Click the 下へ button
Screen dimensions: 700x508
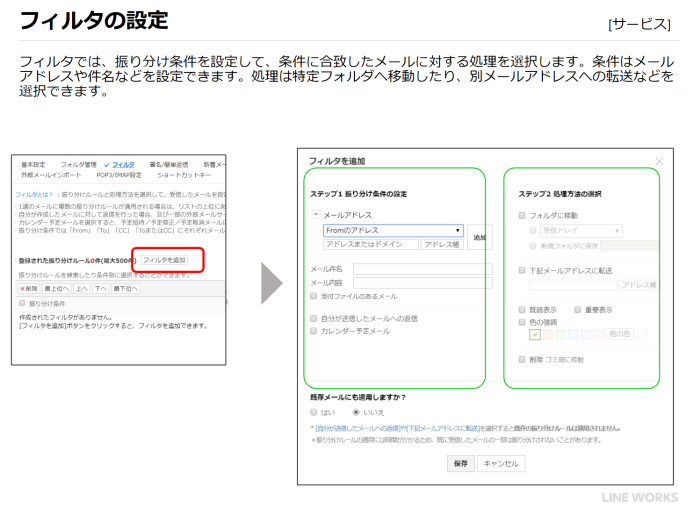(100, 289)
